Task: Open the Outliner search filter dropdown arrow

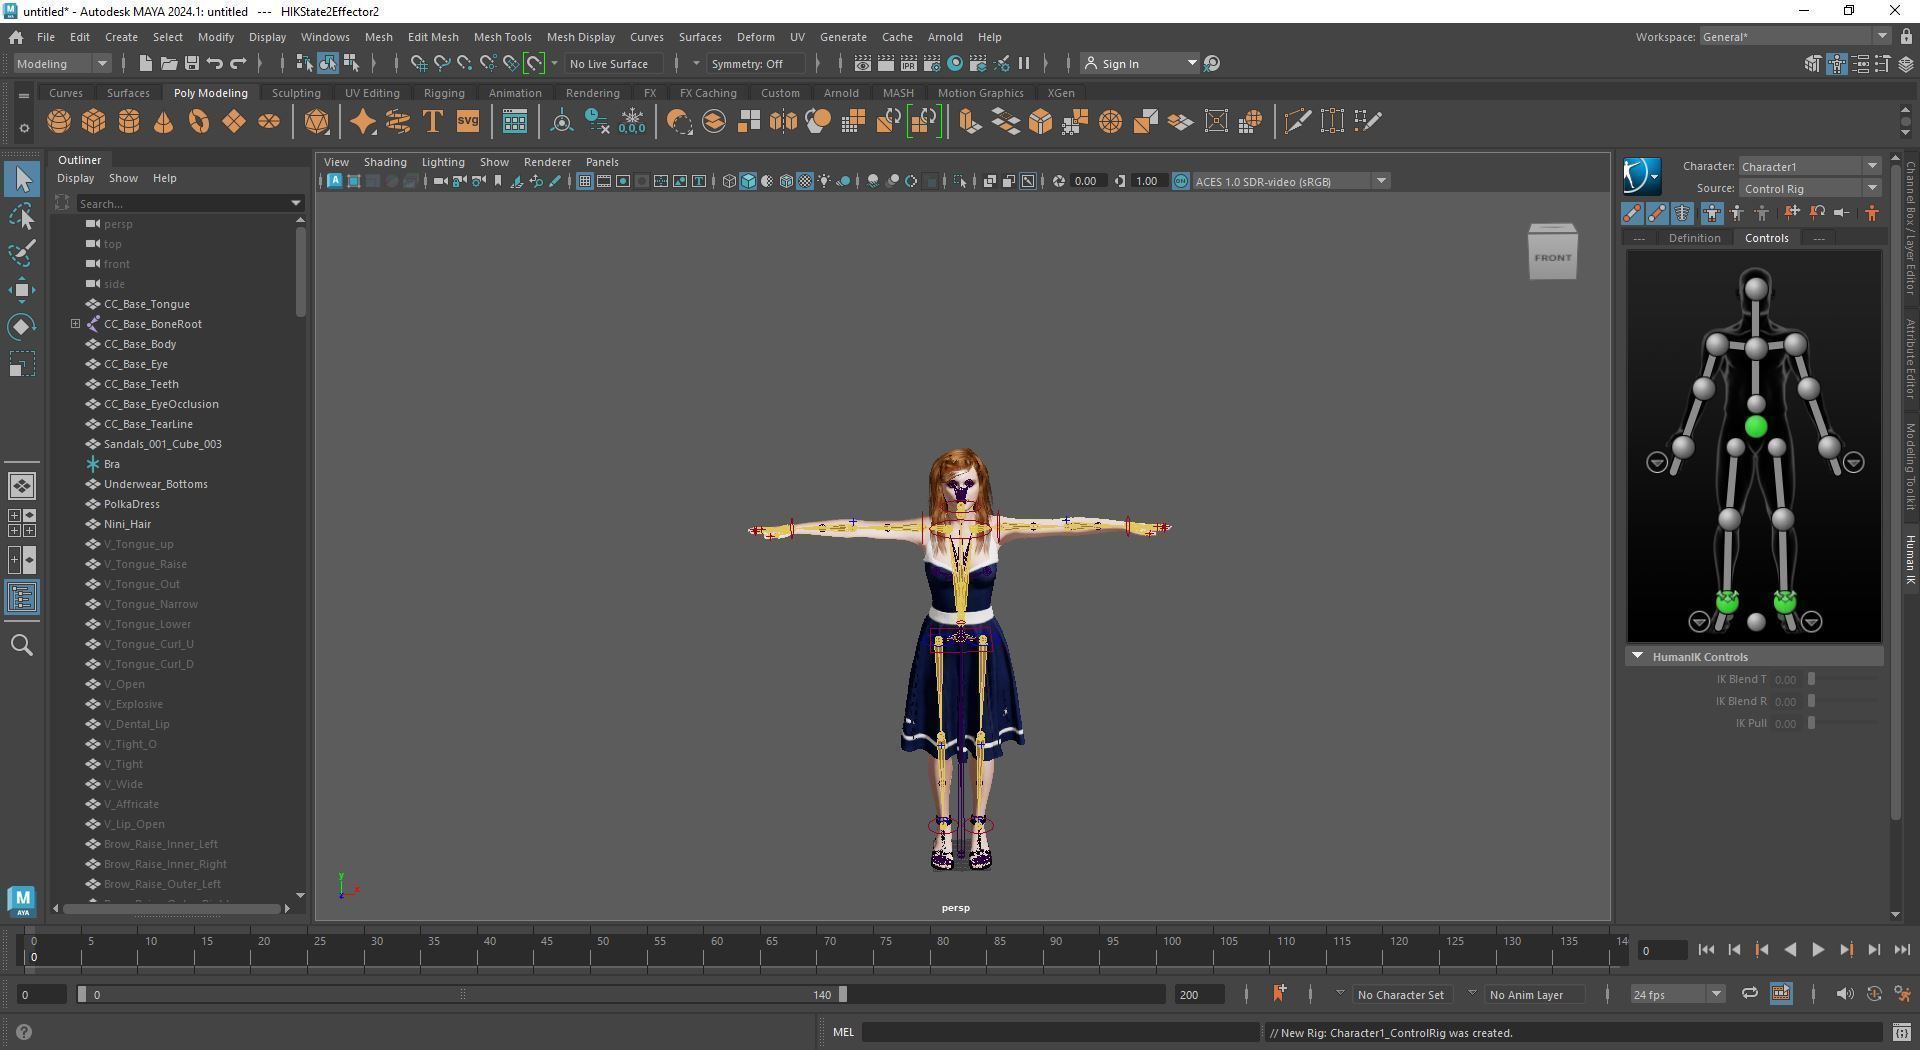Action: [x=295, y=203]
